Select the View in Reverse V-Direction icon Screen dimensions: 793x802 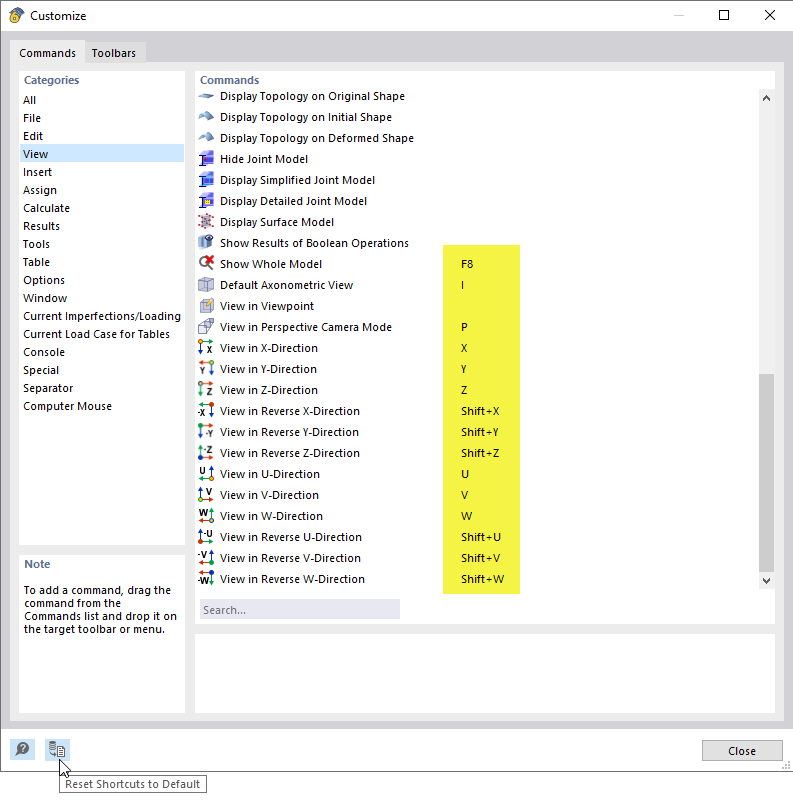(206, 557)
